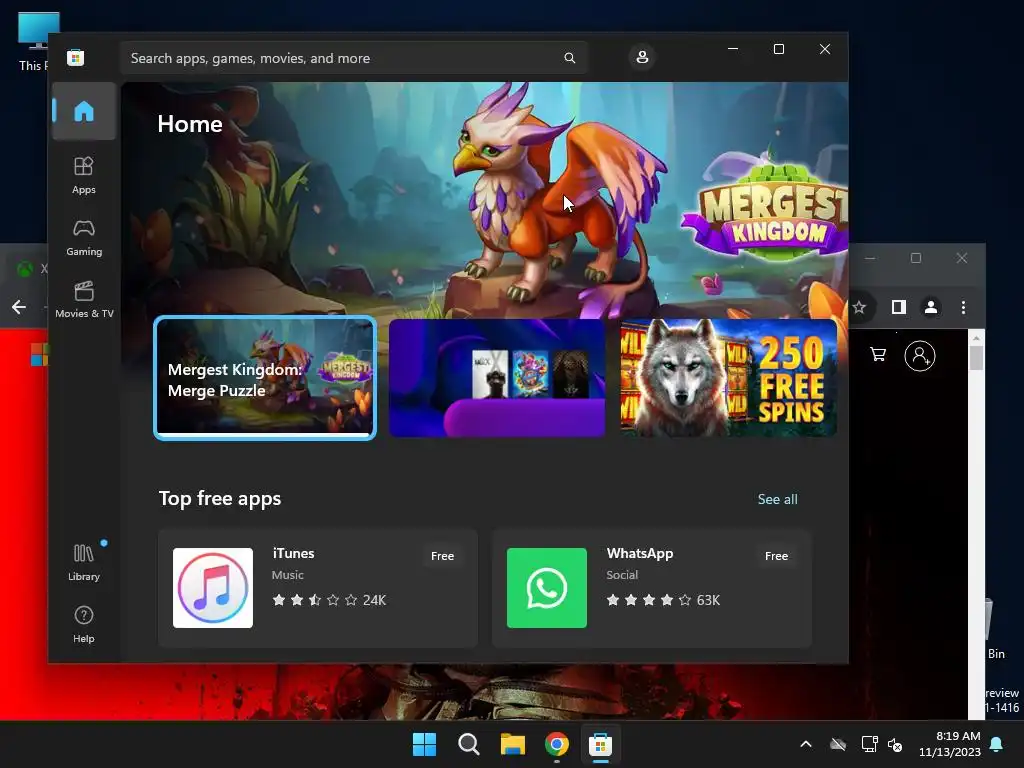Click the Top free apps heading
1024x768 pixels.
click(x=220, y=498)
